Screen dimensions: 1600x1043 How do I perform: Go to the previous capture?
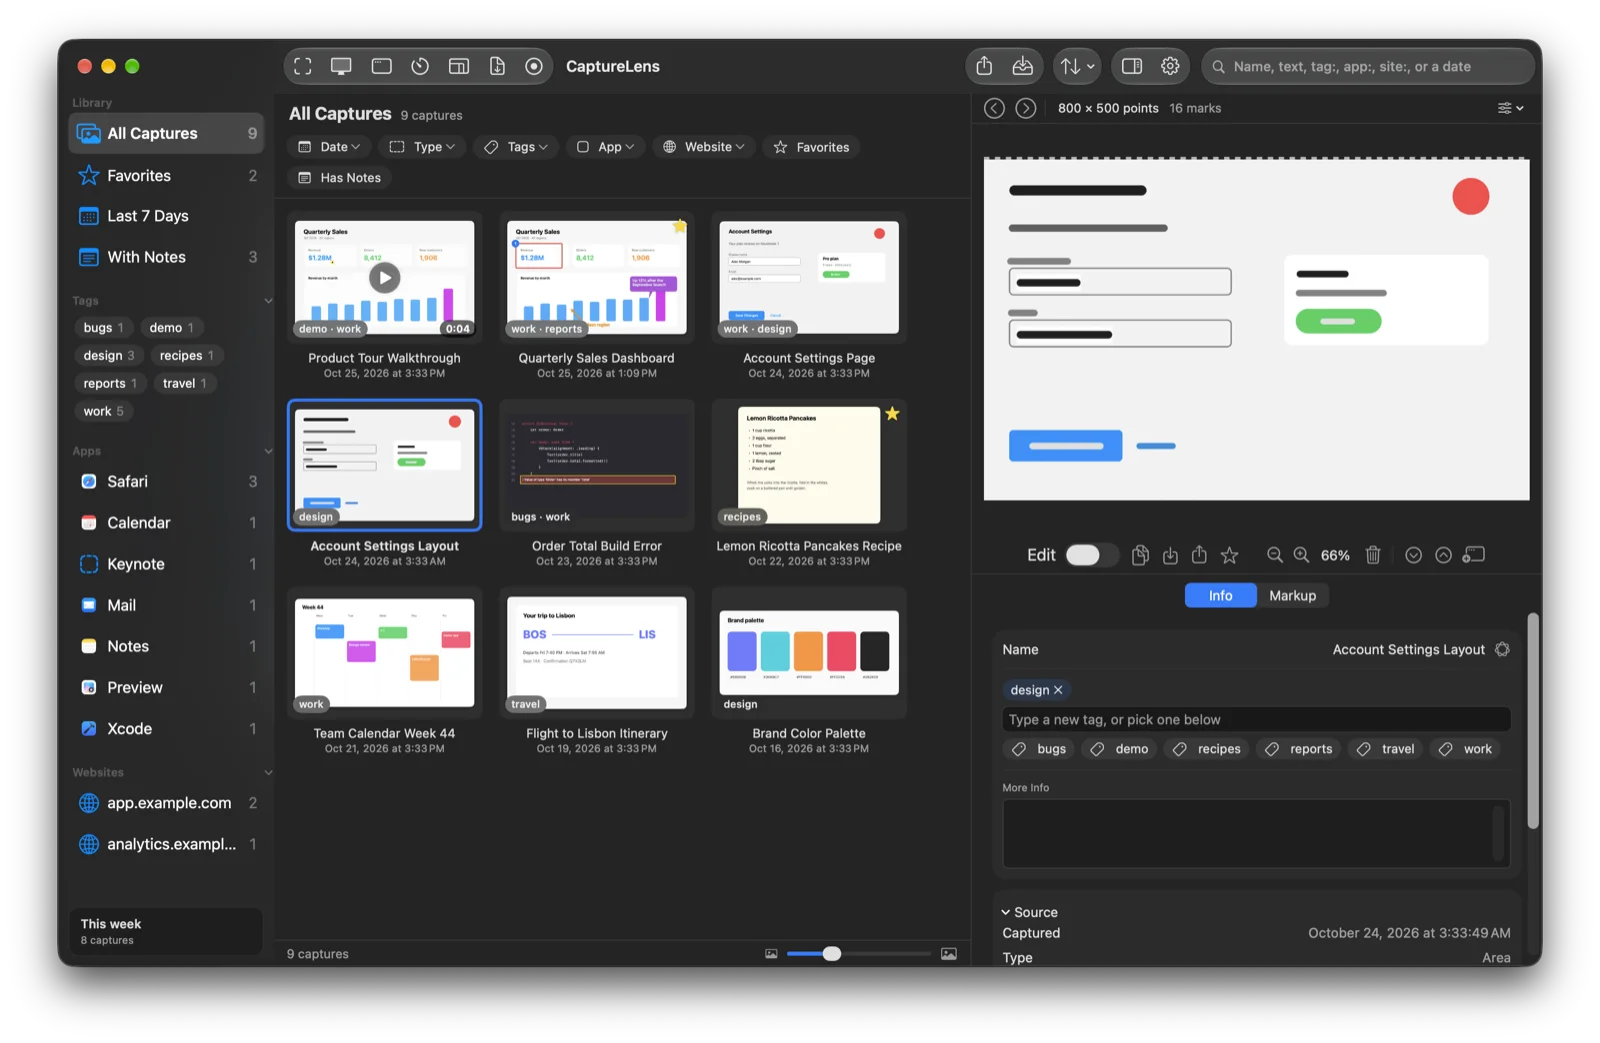994,108
